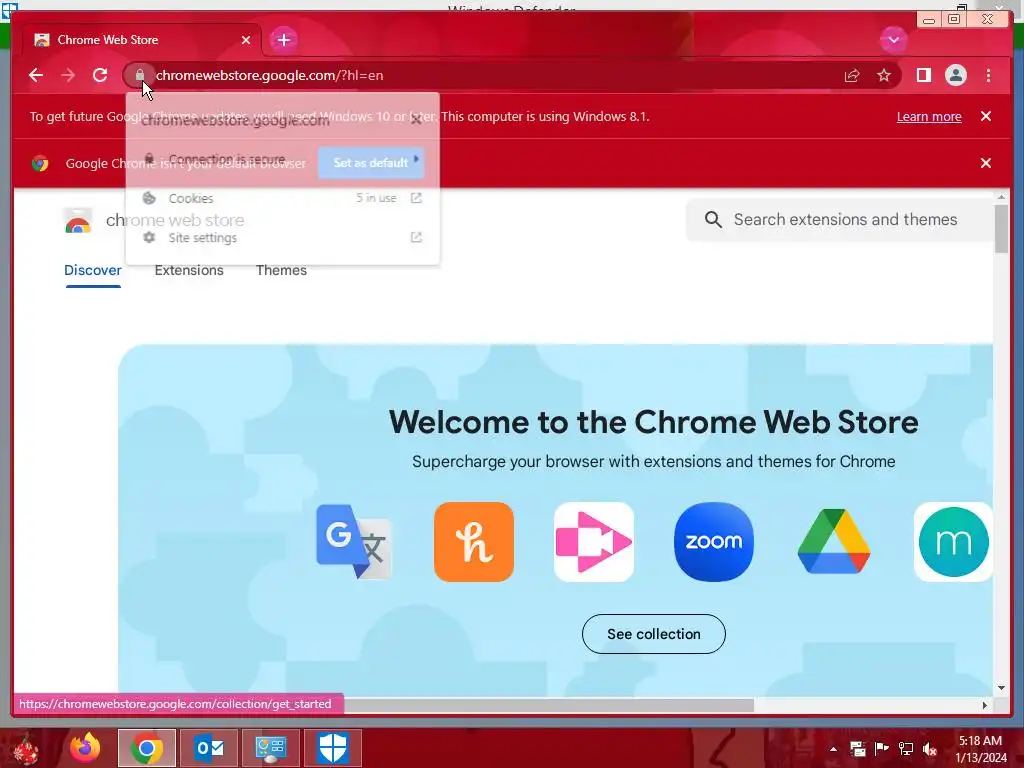Select the Chrome Web Store tab
The height and width of the screenshot is (768, 1024).
(142, 40)
